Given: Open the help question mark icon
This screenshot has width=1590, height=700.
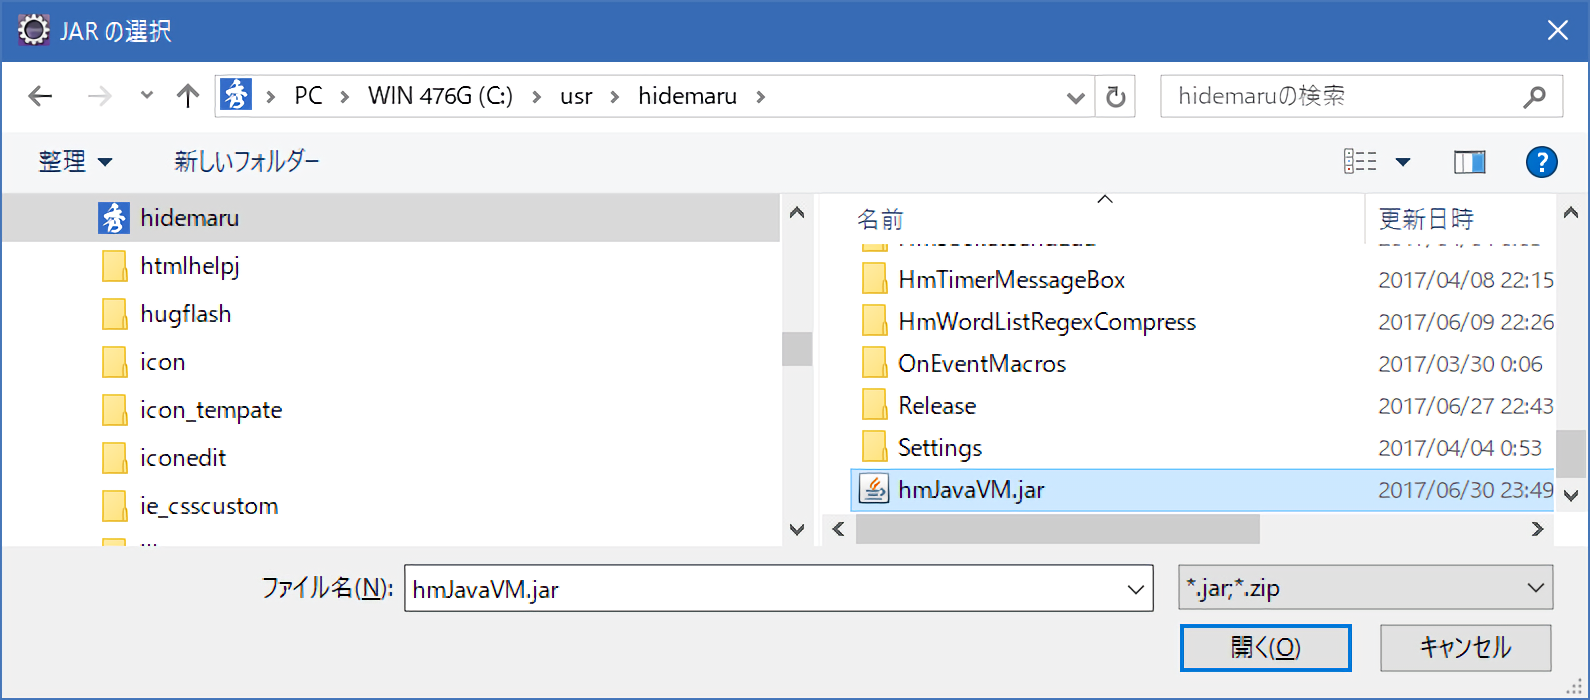Looking at the screenshot, I should point(1541,162).
